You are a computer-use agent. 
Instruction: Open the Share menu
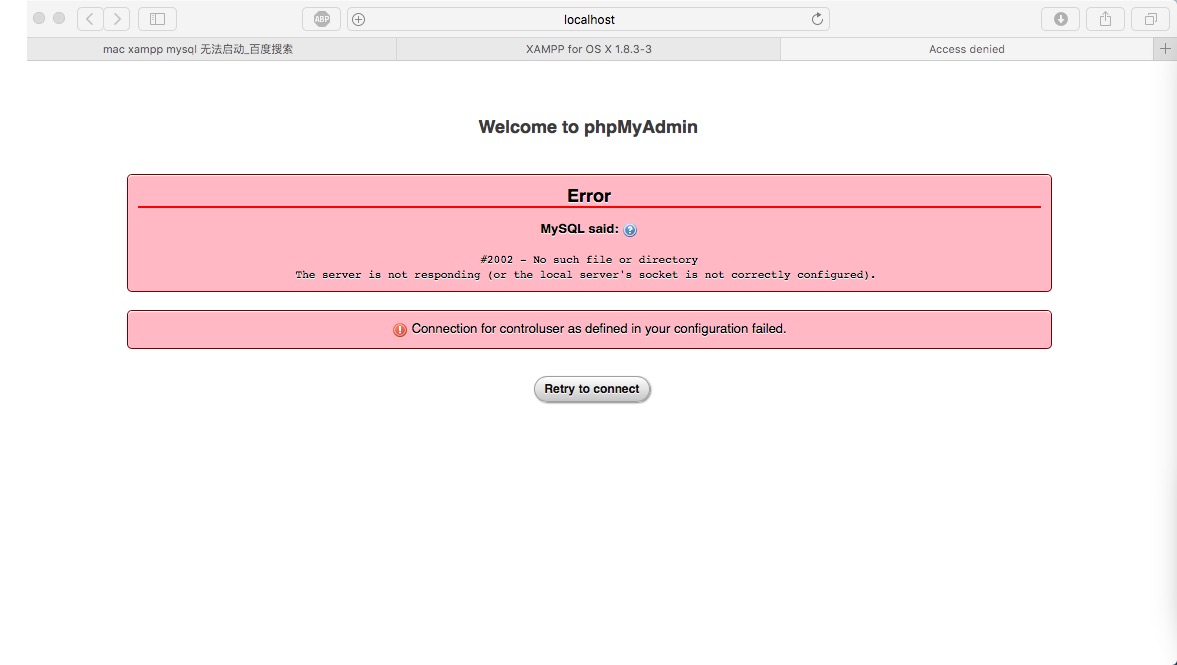(x=1105, y=20)
